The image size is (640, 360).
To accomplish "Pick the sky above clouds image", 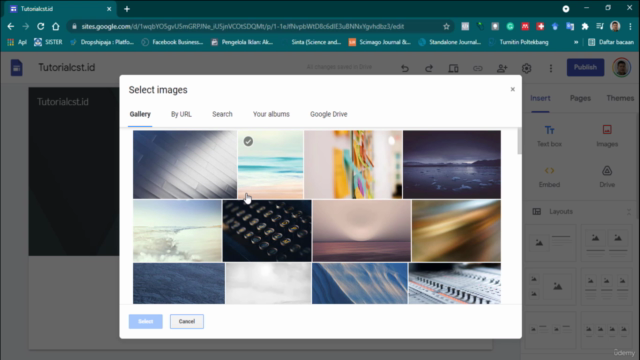I will (178, 231).
